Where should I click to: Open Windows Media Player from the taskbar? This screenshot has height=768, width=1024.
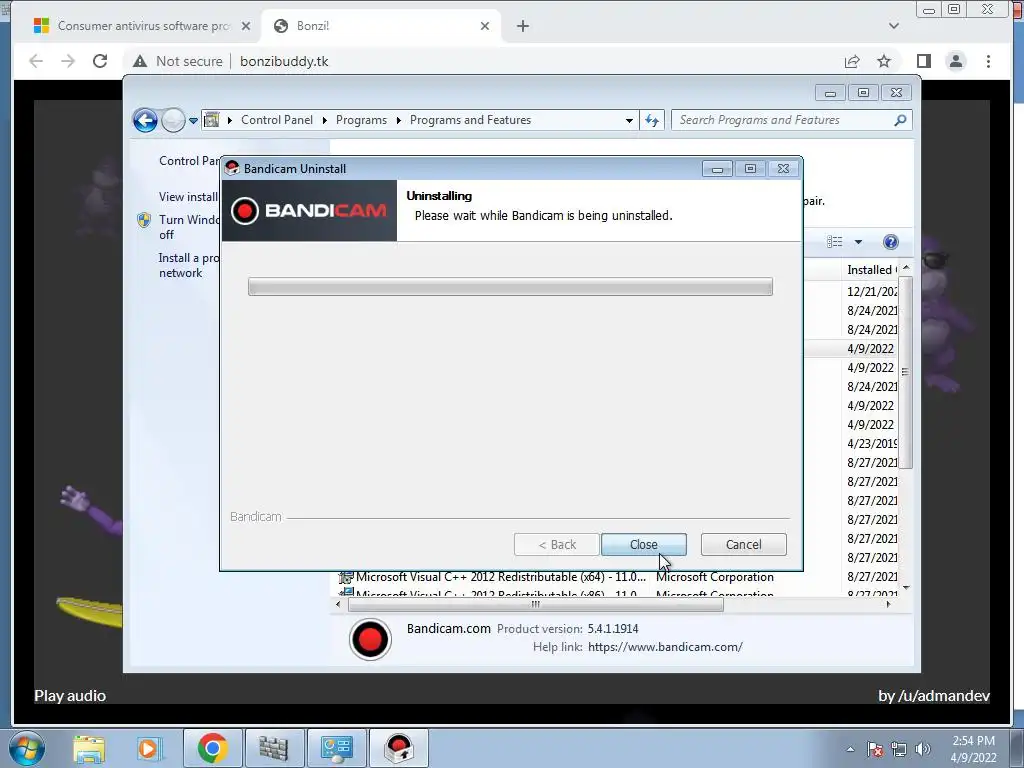pyautogui.click(x=149, y=749)
